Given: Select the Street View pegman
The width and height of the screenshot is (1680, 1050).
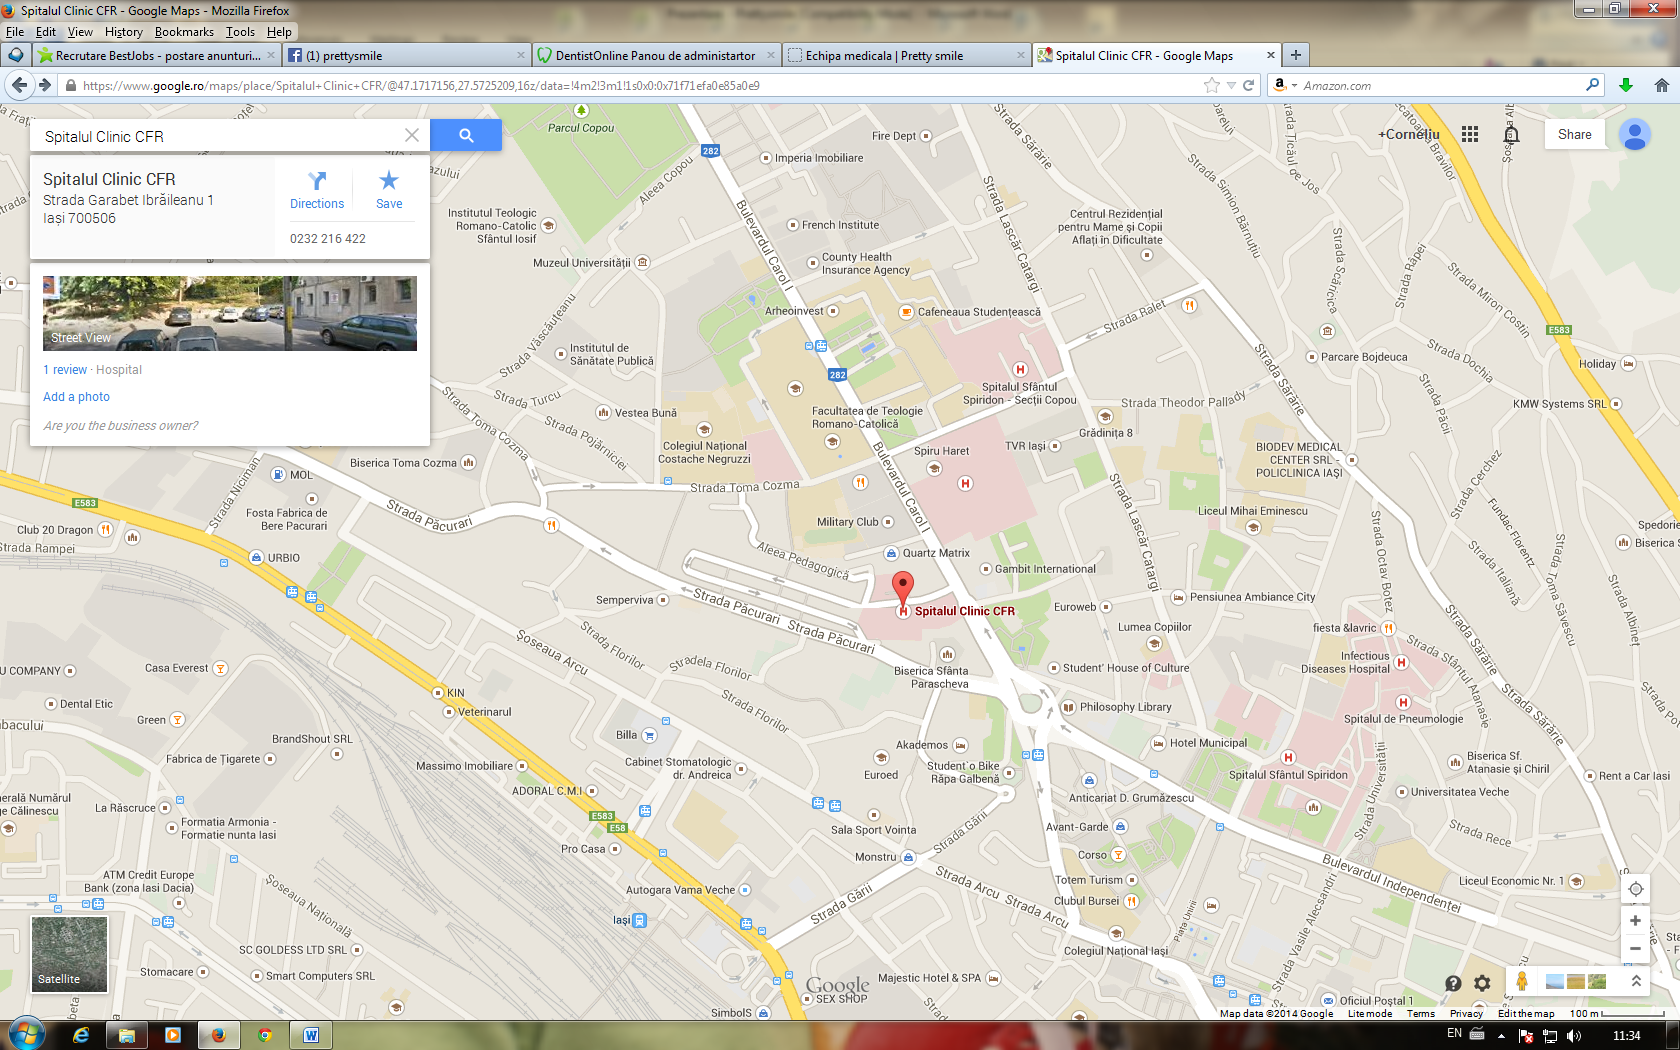Looking at the screenshot, I should pyautogui.click(x=1522, y=982).
